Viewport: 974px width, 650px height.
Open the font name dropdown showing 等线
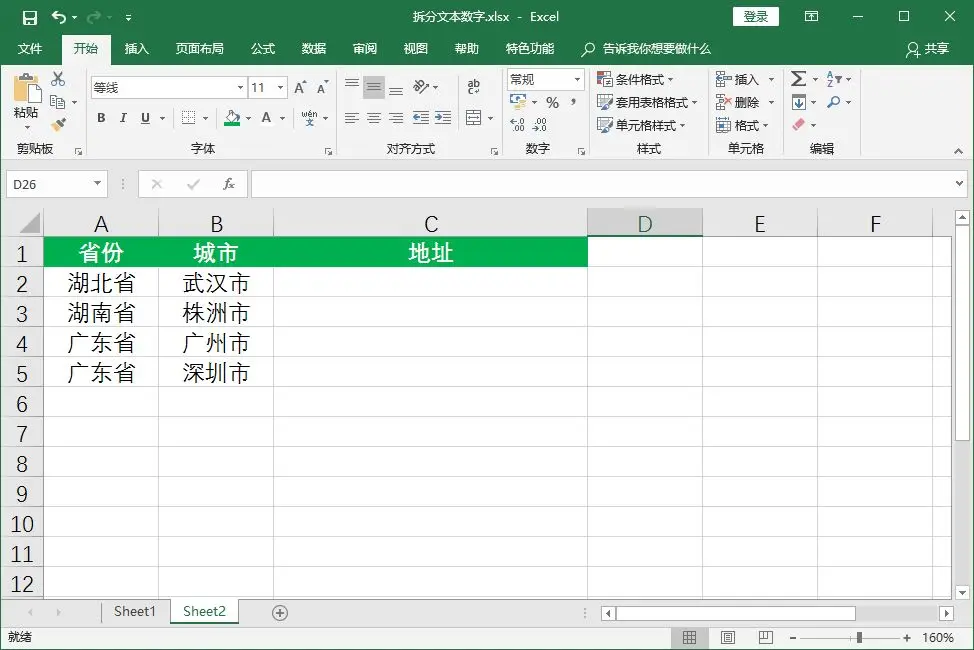pos(167,88)
